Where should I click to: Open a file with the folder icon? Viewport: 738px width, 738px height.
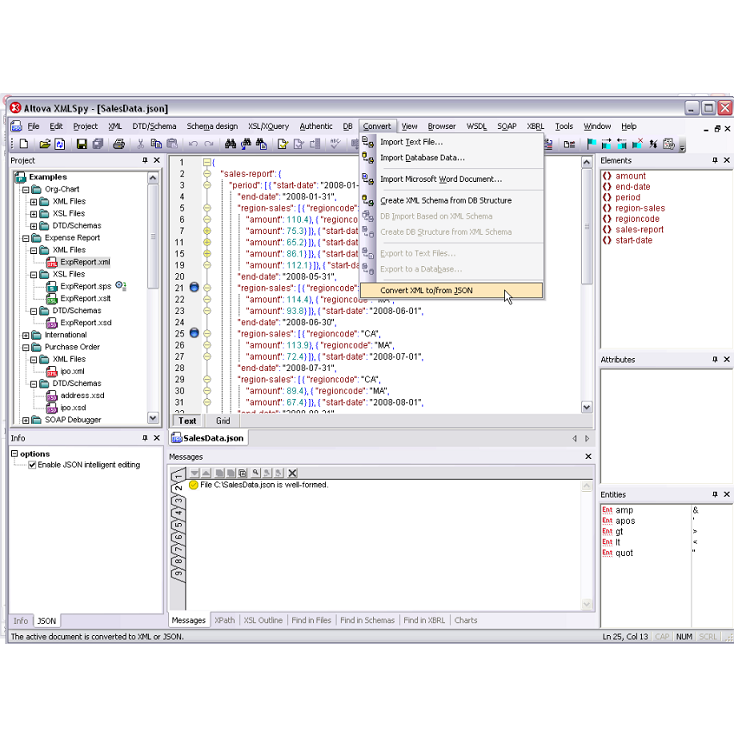(x=45, y=144)
